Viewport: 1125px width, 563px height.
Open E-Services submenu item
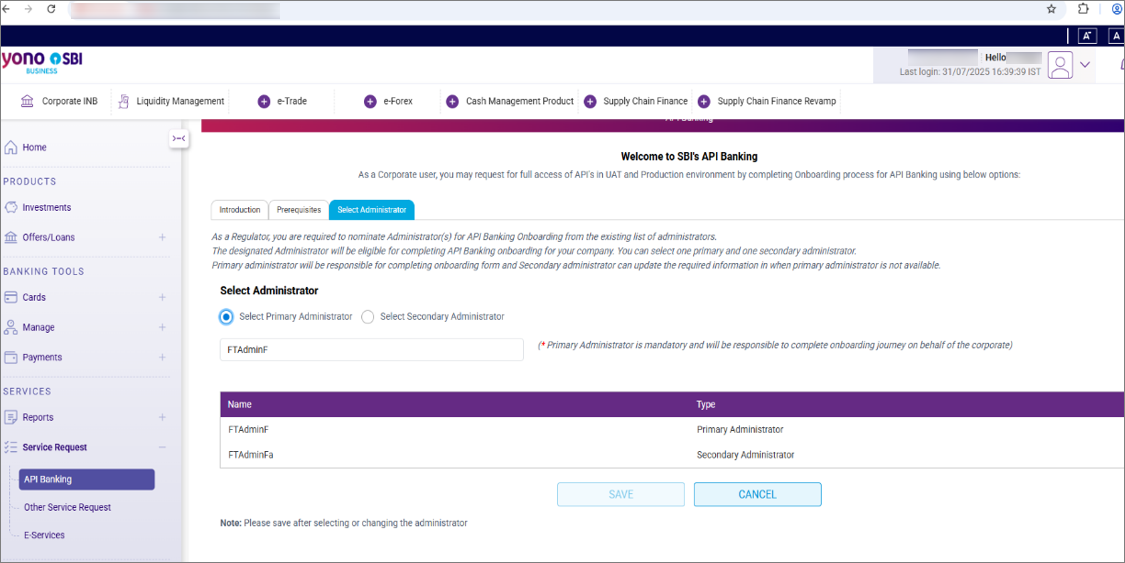point(44,535)
